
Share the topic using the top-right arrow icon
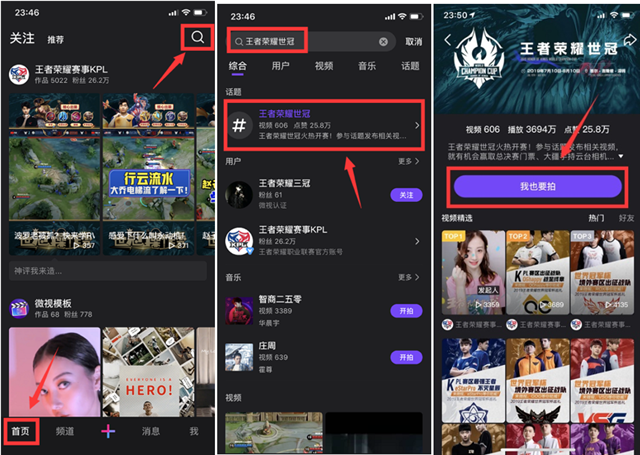[x=630, y=39]
